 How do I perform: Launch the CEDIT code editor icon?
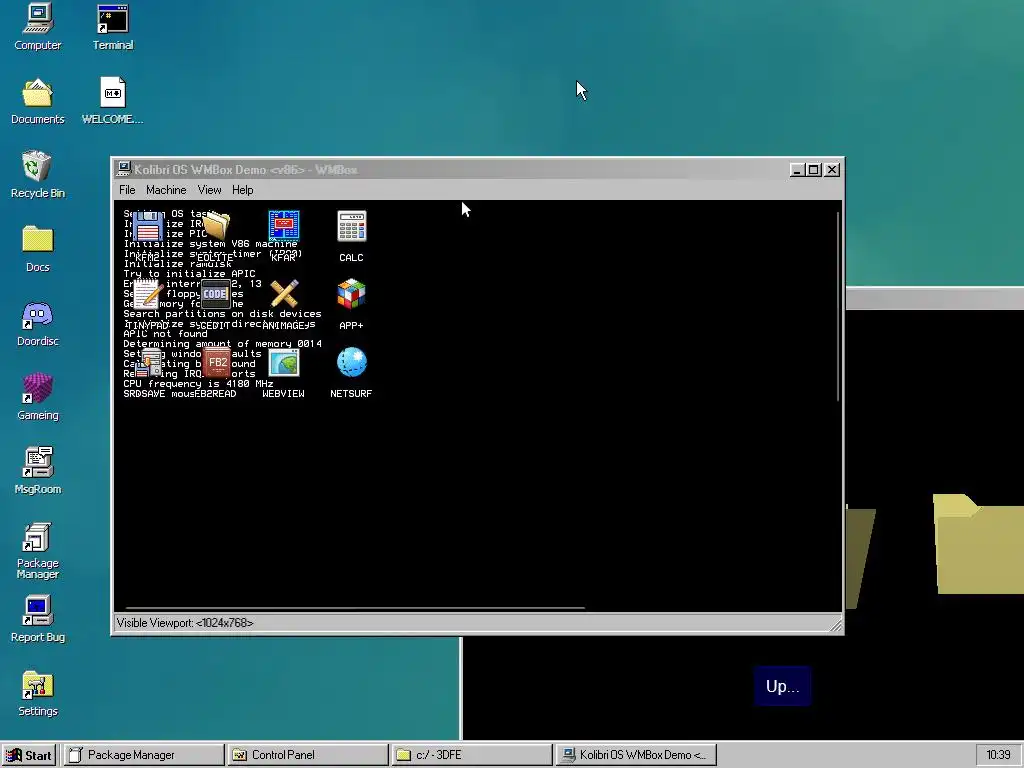pos(216,295)
